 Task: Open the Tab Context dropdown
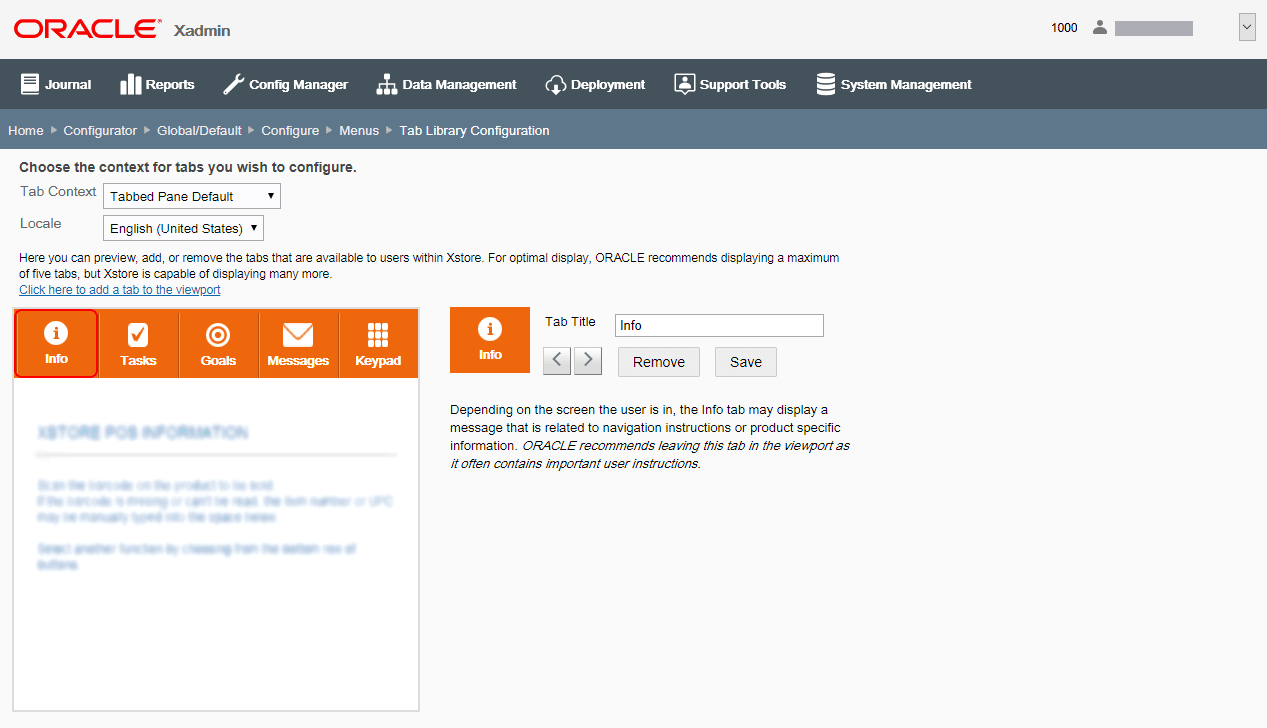pyautogui.click(x=191, y=196)
